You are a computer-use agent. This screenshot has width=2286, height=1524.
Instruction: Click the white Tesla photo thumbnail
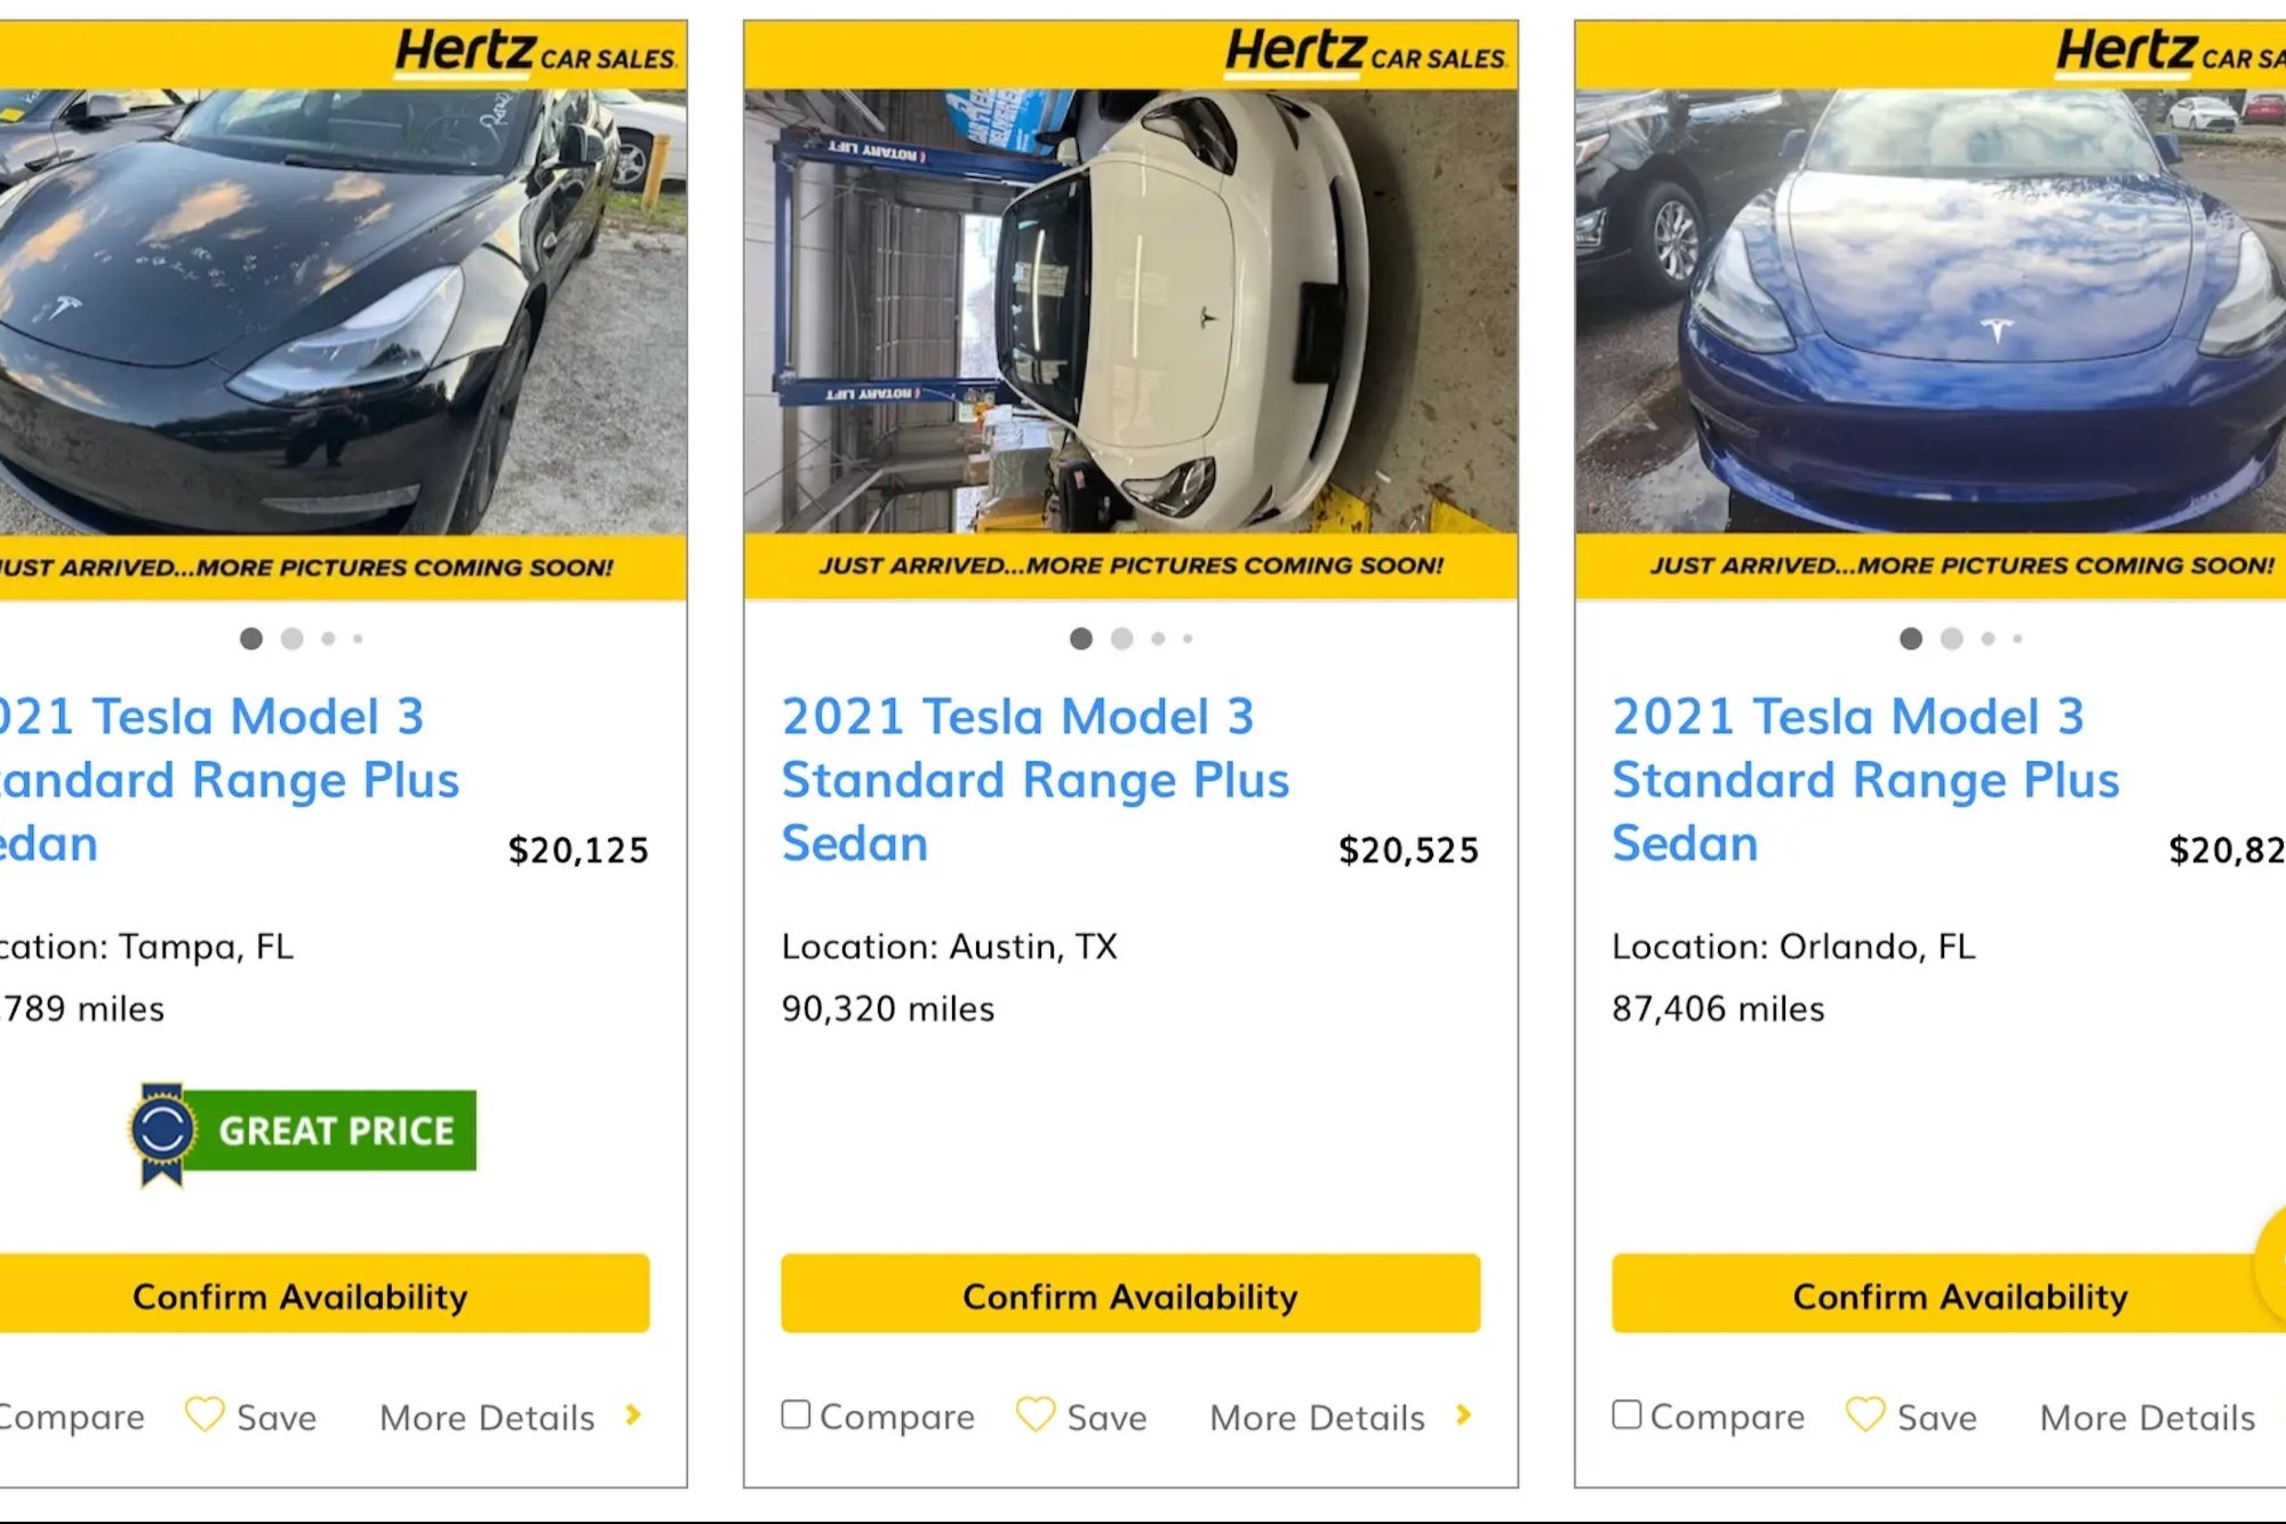click(x=1130, y=310)
